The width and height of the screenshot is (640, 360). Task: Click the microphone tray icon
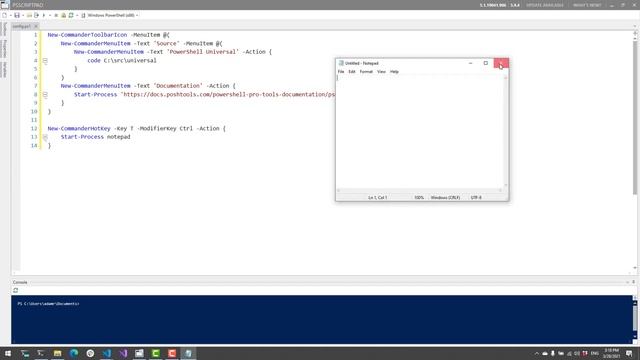pyautogui.click(x=553, y=353)
